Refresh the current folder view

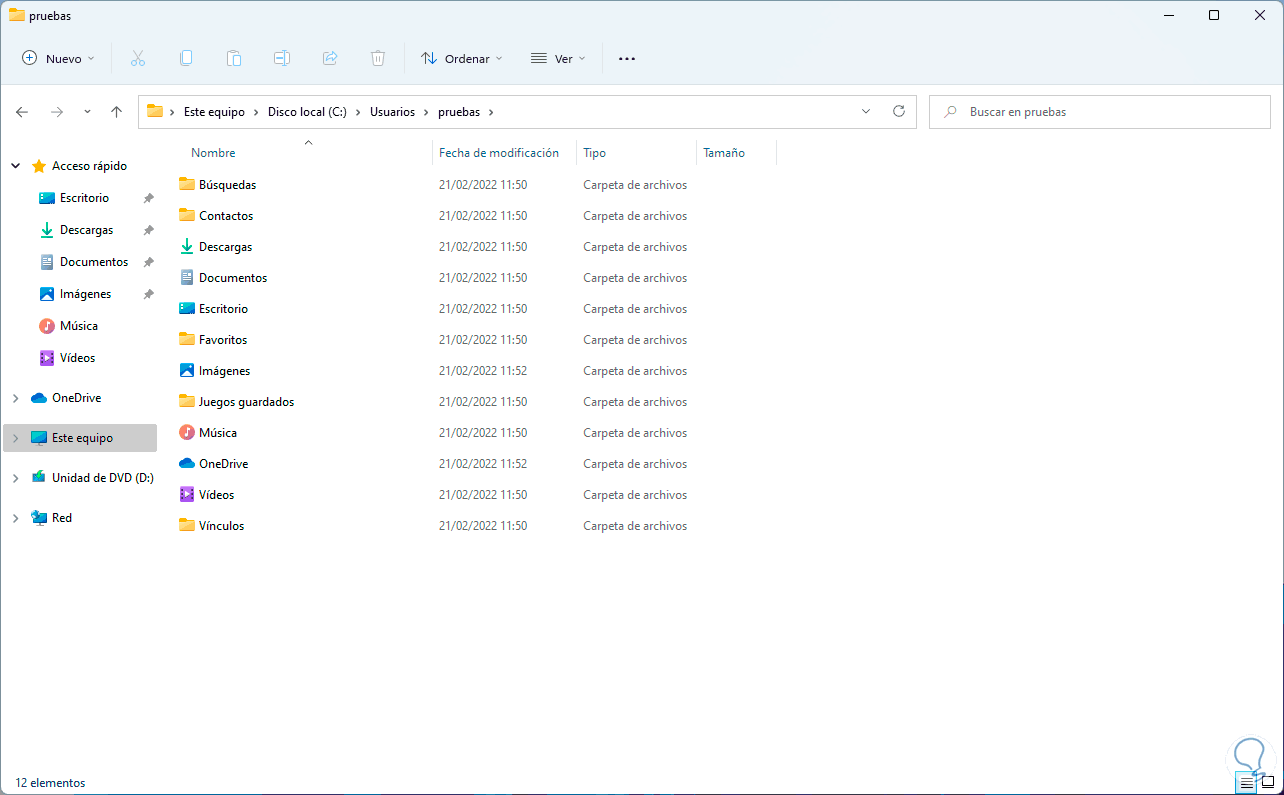tap(899, 111)
